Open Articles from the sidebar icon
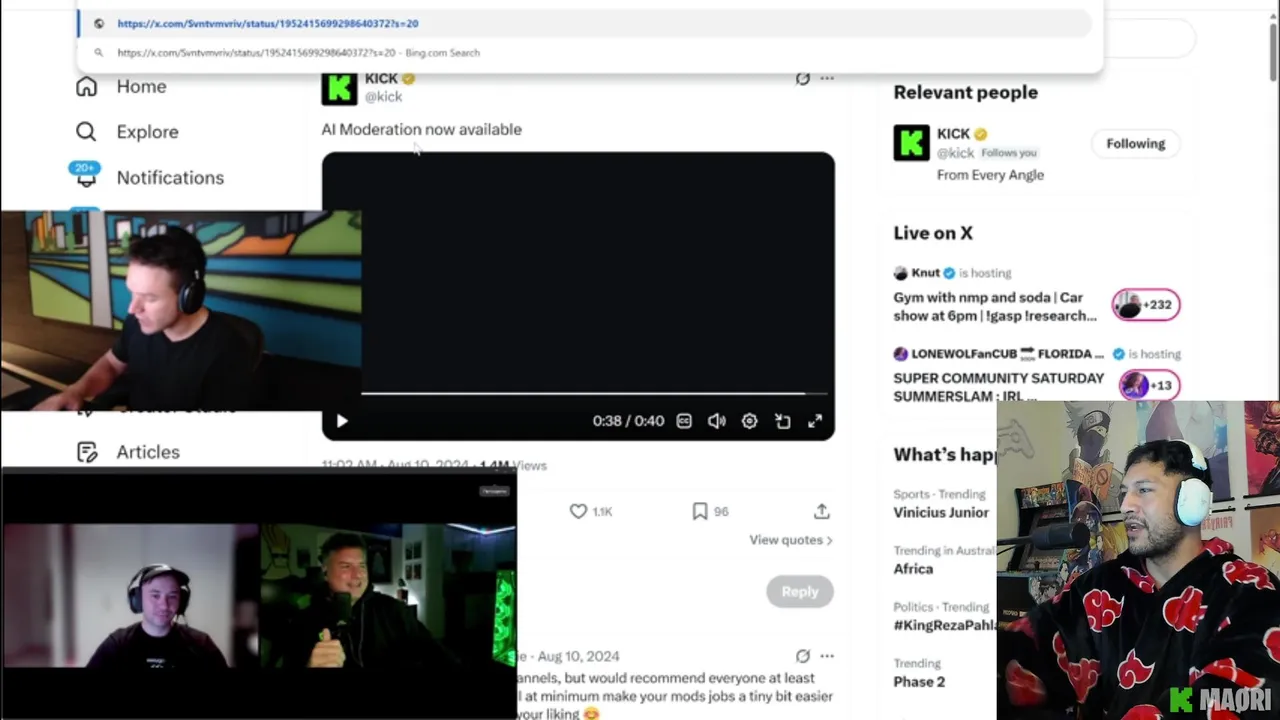Screen dimensions: 1280x720 click(87, 452)
